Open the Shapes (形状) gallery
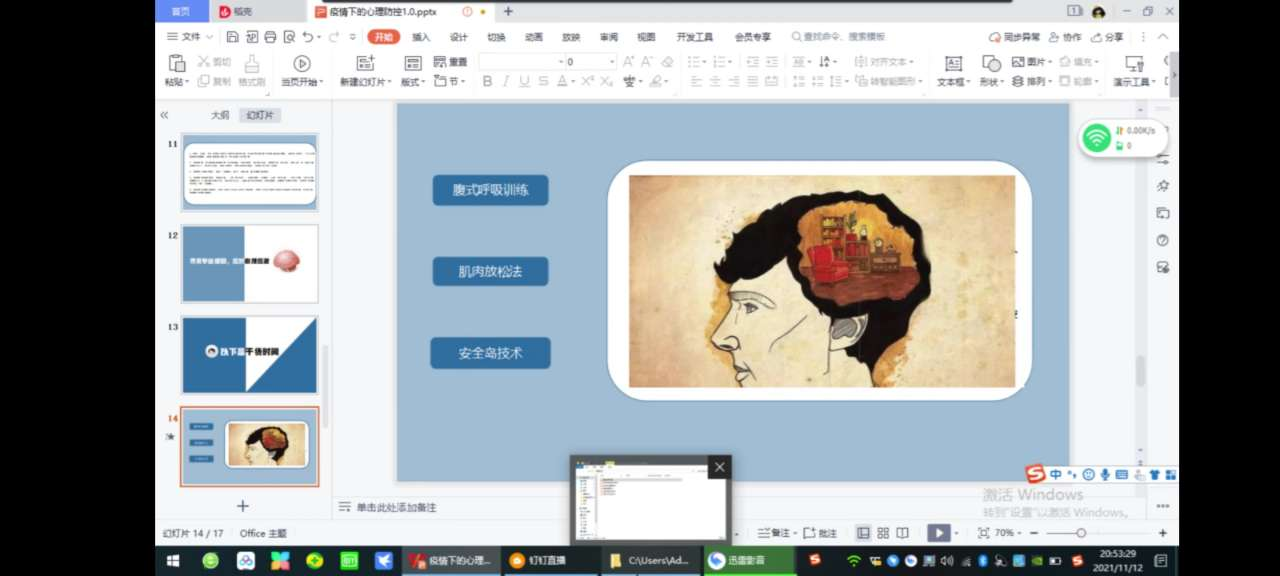This screenshot has height=576, width=1280. [x=991, y=64]
